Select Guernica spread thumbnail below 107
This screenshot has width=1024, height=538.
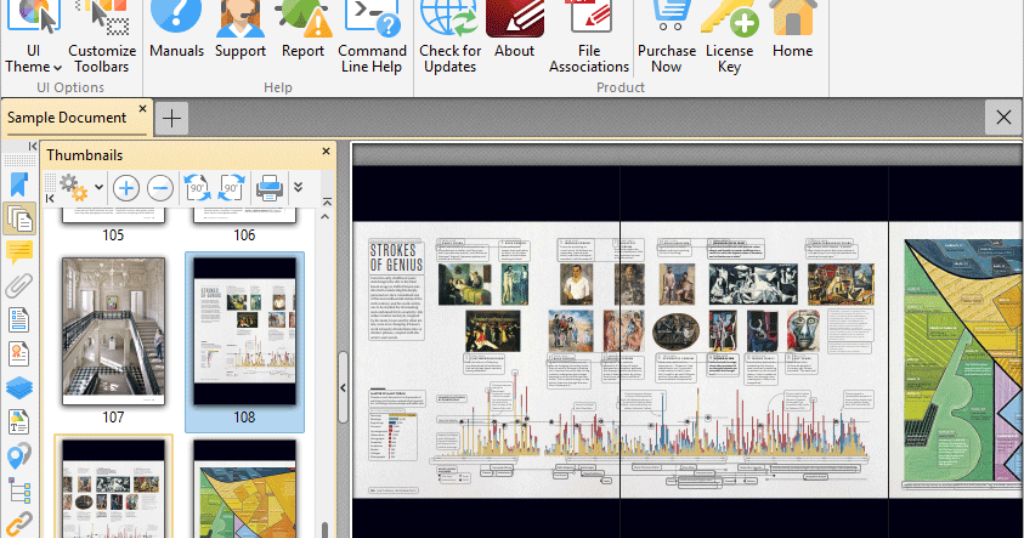114,488
